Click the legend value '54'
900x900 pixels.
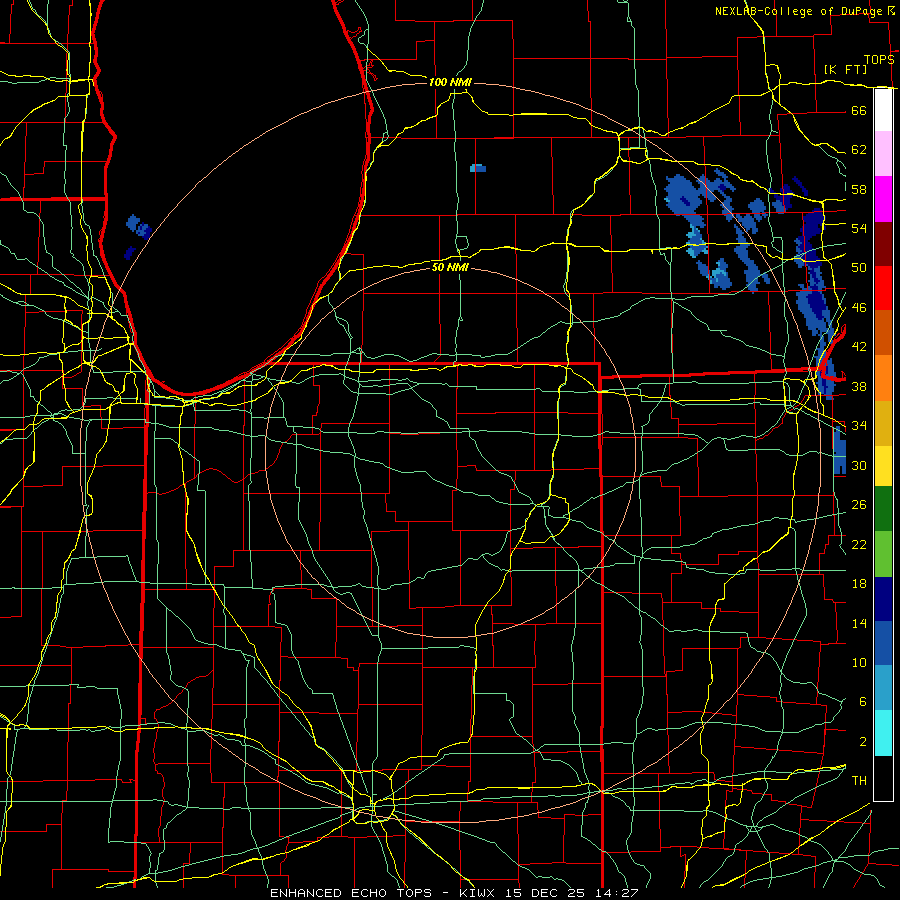tap(859, 228)
